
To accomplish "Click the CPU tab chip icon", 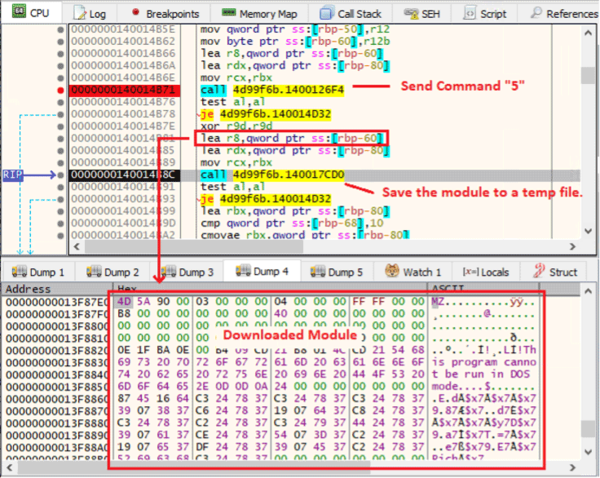I will pyautogui.click(x=18, y=11).
